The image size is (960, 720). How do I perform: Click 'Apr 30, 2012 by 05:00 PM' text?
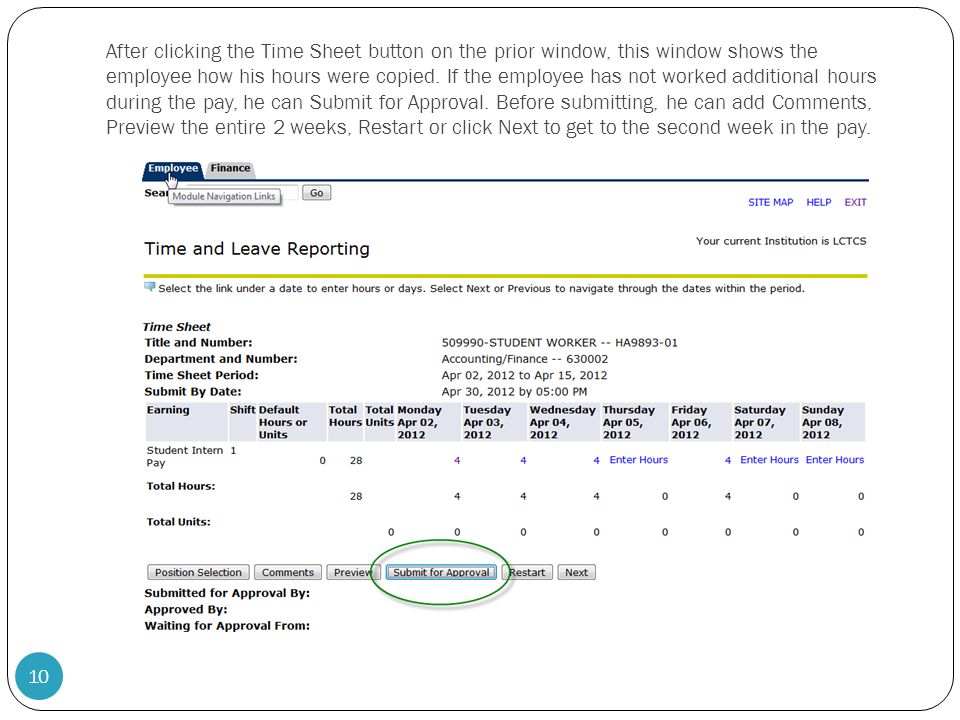pos(514,392)
